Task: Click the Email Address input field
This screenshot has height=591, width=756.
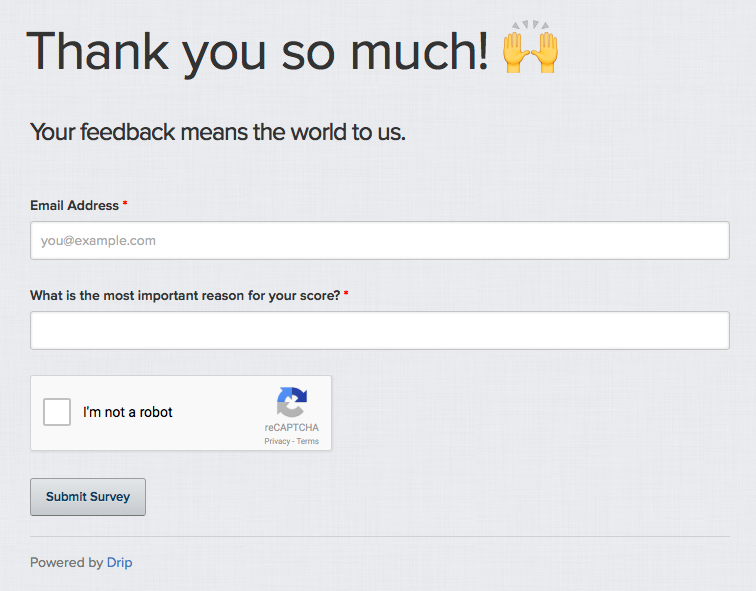Action: [x=379, y=241]
